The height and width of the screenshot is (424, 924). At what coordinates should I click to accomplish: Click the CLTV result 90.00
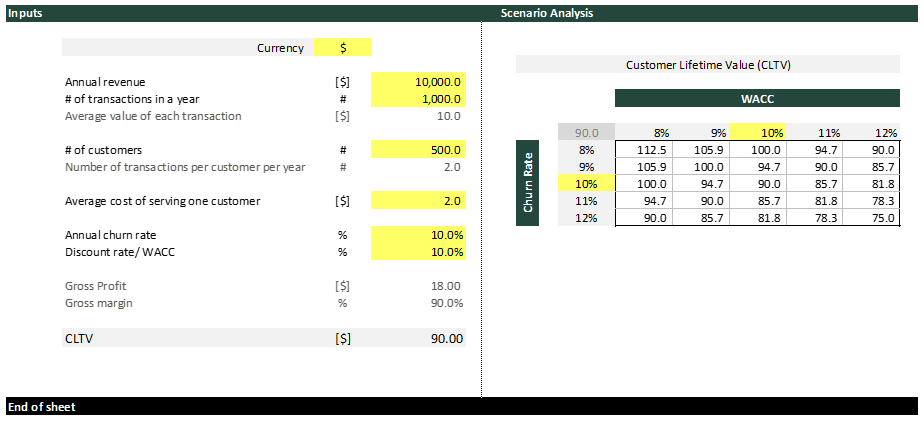coord(447,339)
